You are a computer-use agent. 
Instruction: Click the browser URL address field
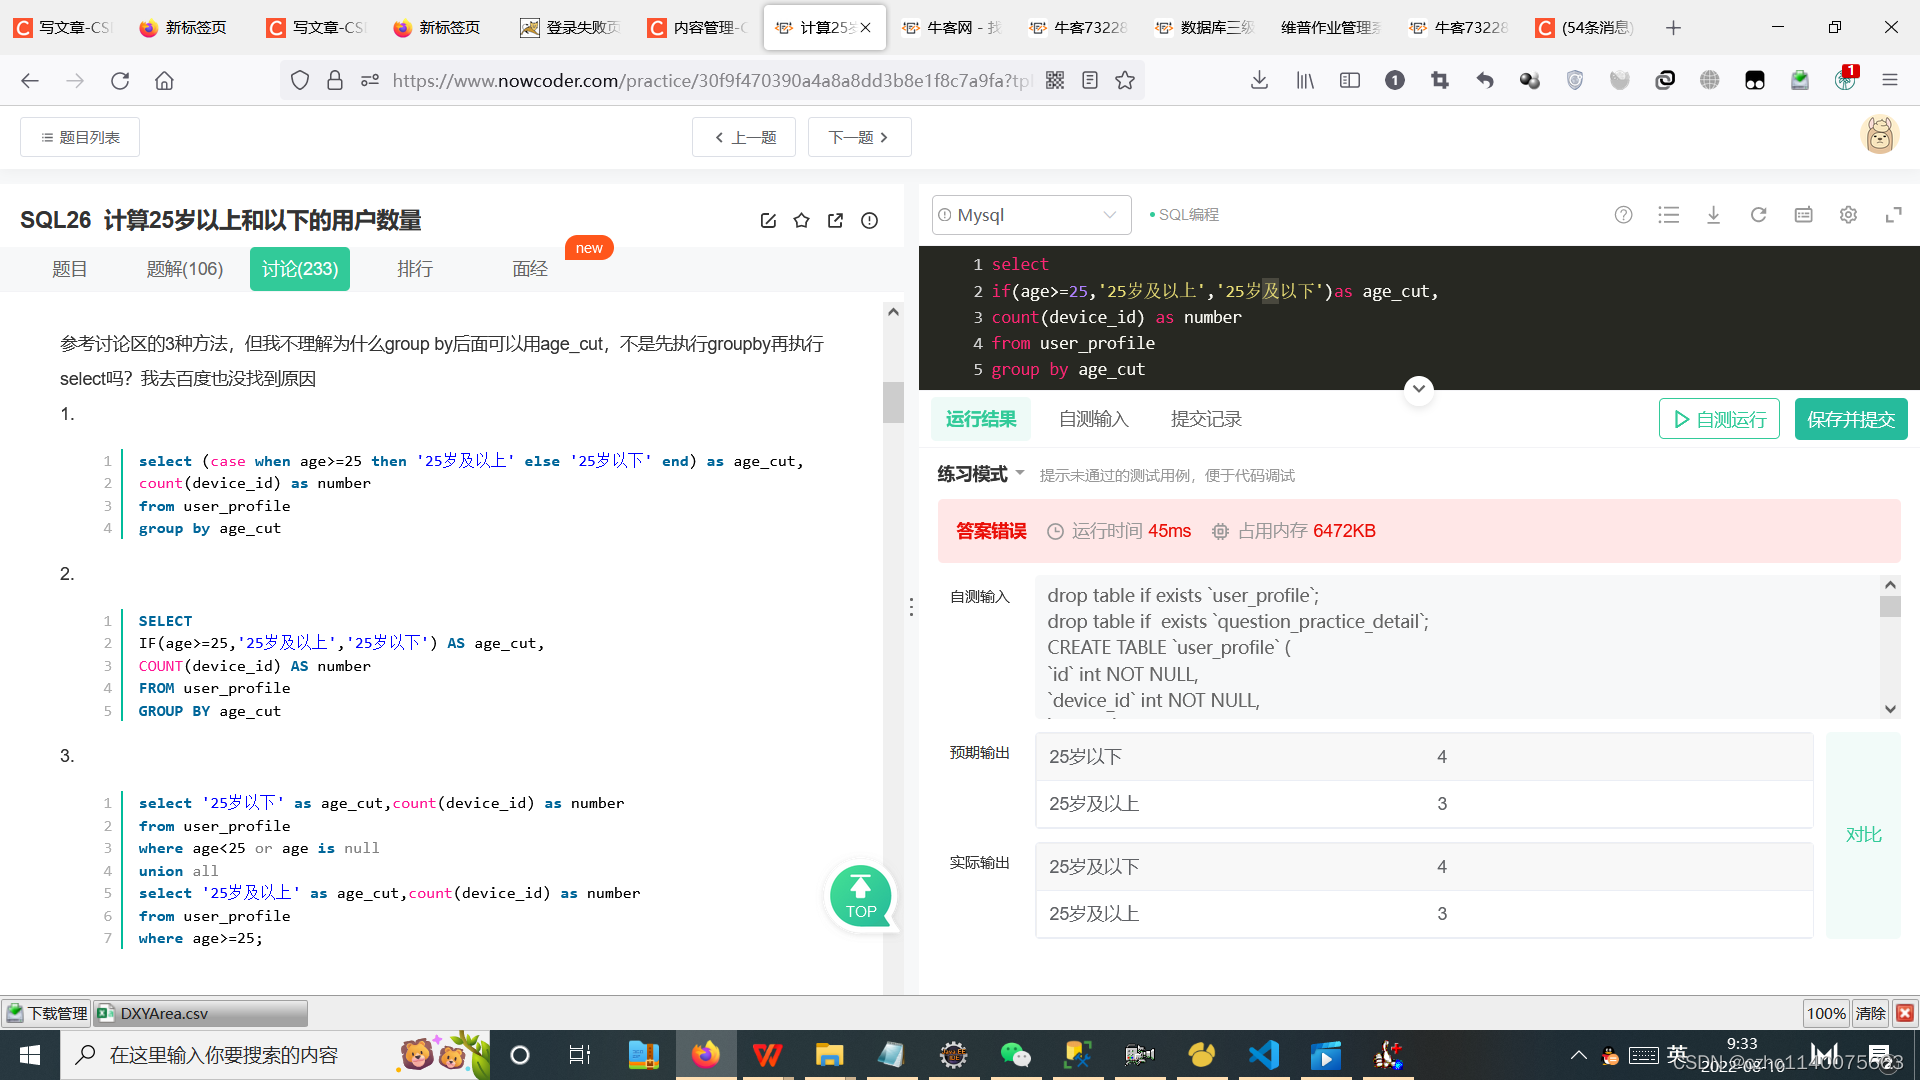tap(710, 81)
